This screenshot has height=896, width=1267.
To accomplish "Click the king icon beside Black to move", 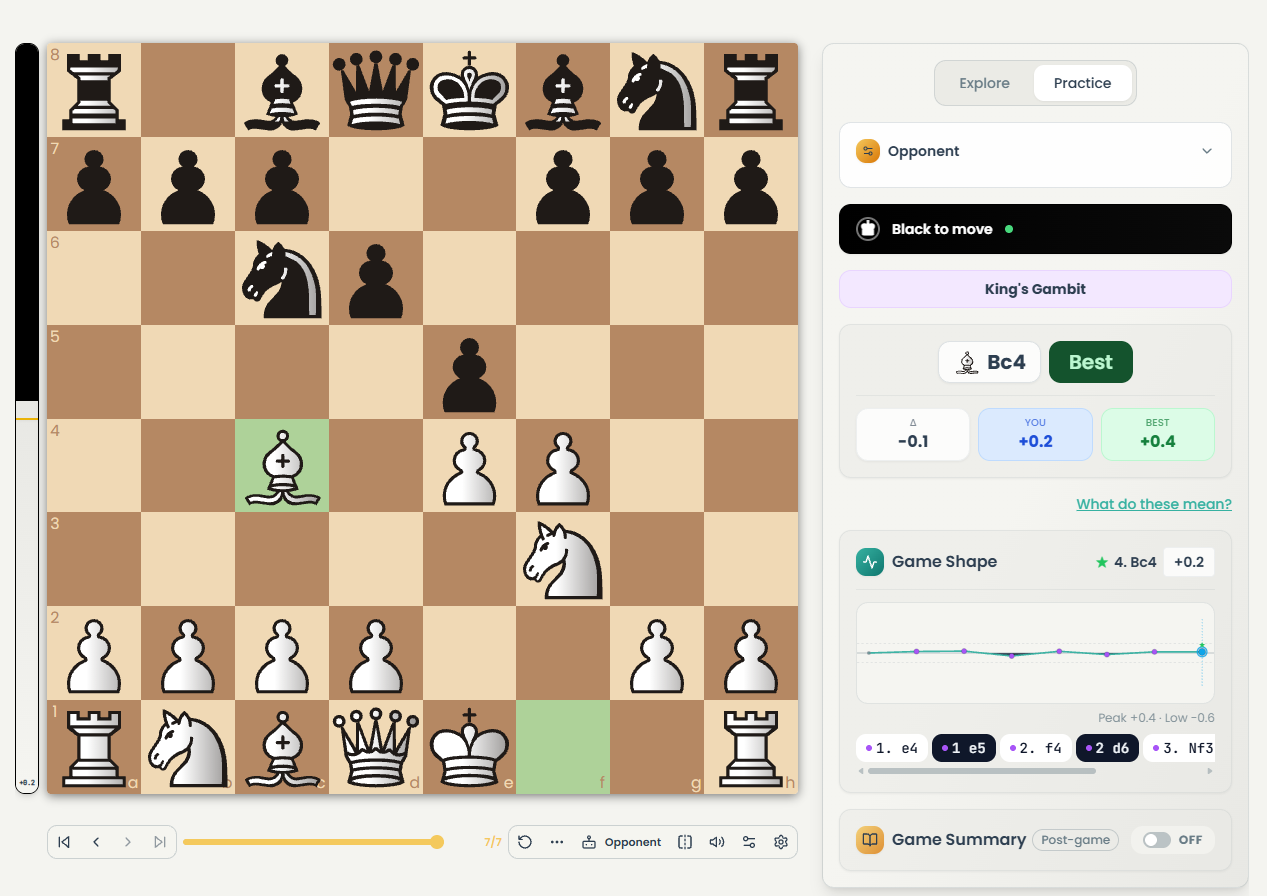I will pyautogui.click(x=868, y=229).
